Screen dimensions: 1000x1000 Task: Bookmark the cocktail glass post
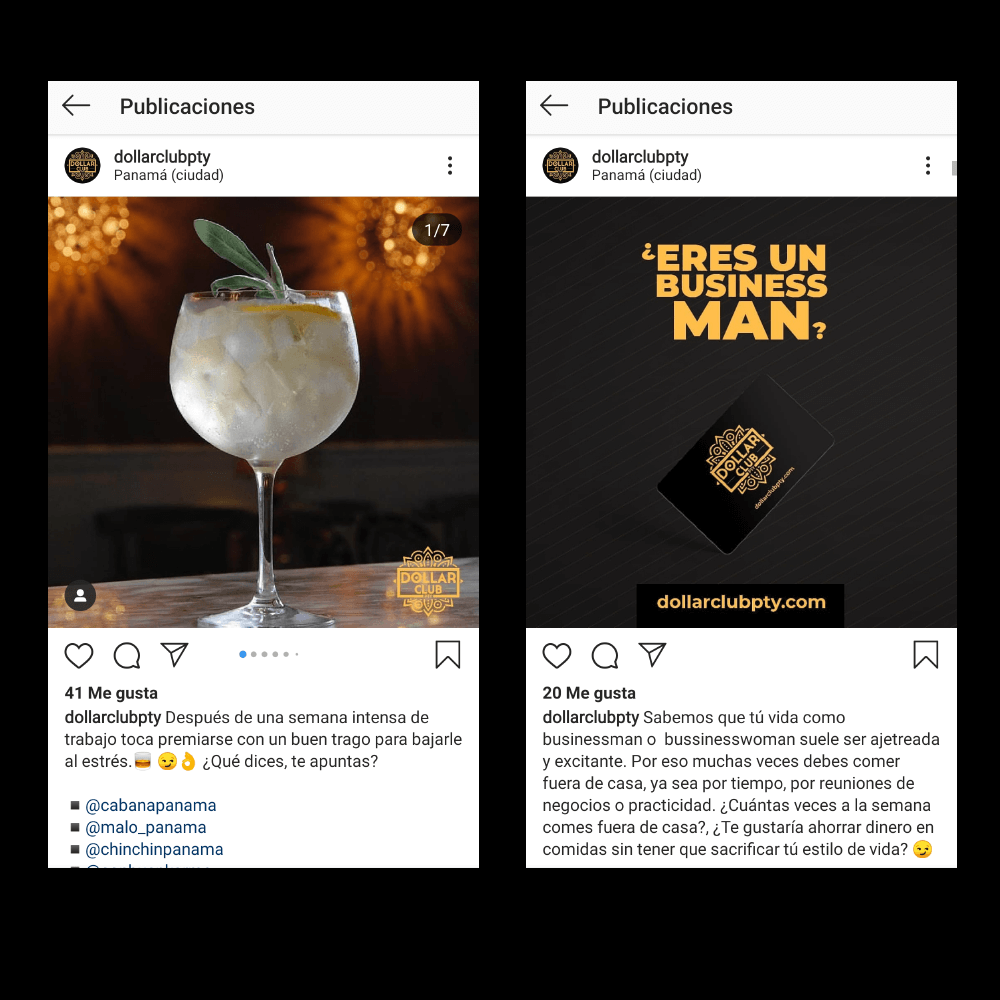pos(448,654)
